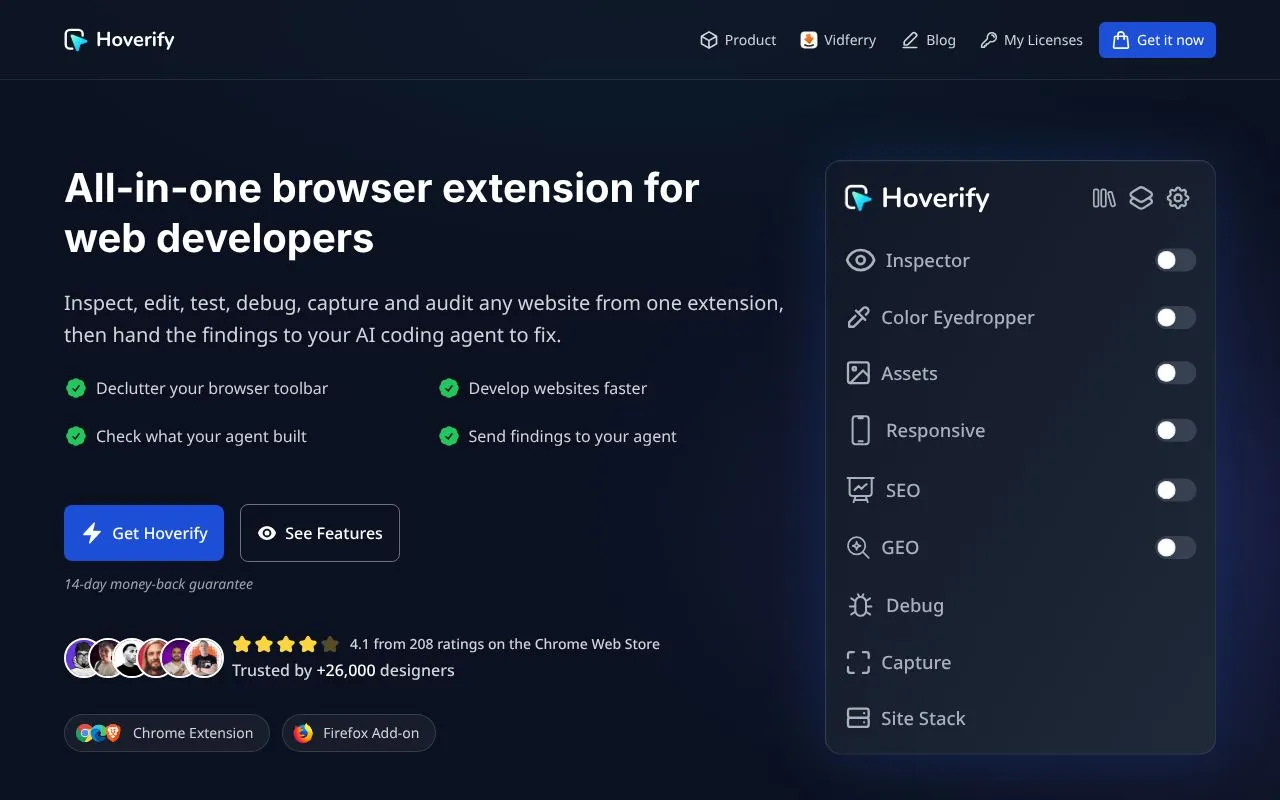
Task: Click the Firefox logo icon in the Add-on badge
Action: 303,733
